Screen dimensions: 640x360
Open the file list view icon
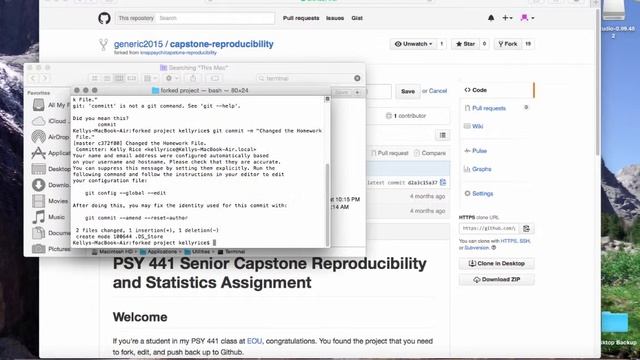(x=443, y=135)
